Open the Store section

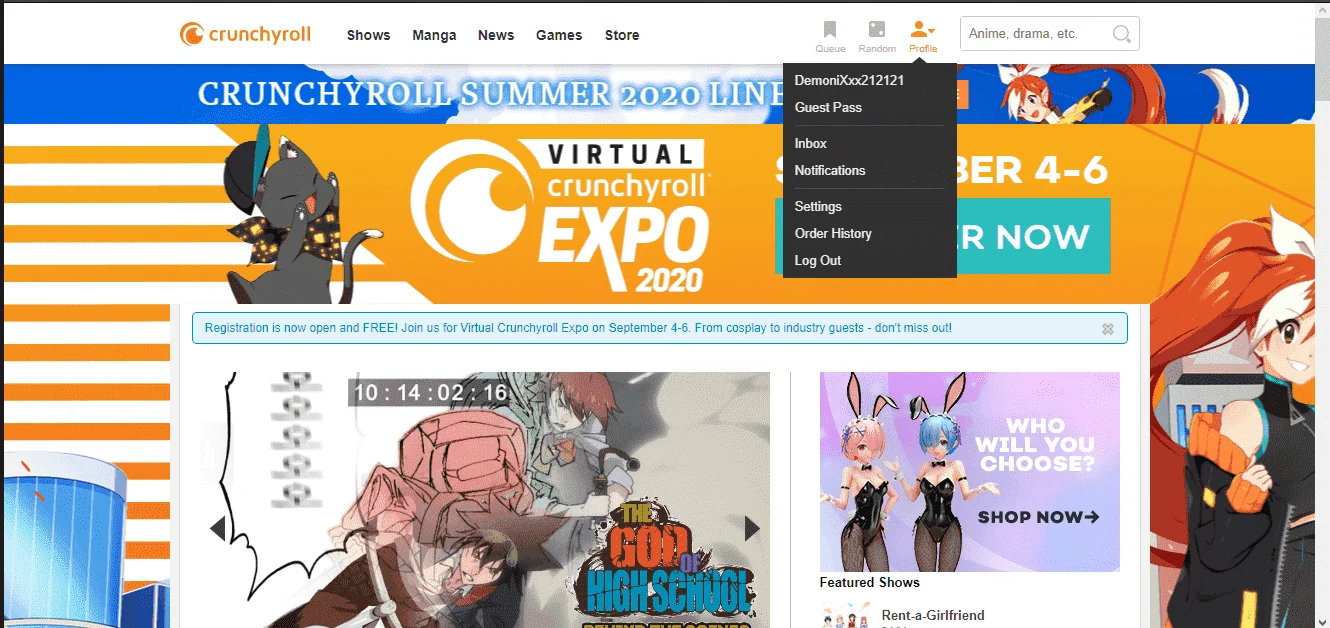pyautogui.click(x=622, y=35)
